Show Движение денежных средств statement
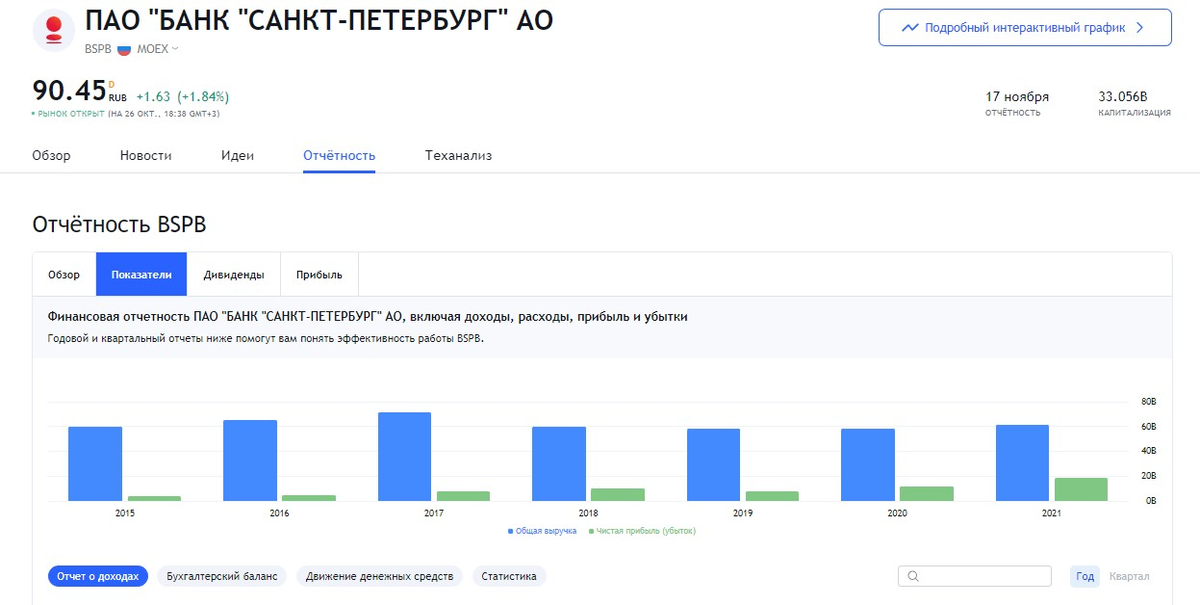This screenshot has width=1200, height=605. click(380, 576)
